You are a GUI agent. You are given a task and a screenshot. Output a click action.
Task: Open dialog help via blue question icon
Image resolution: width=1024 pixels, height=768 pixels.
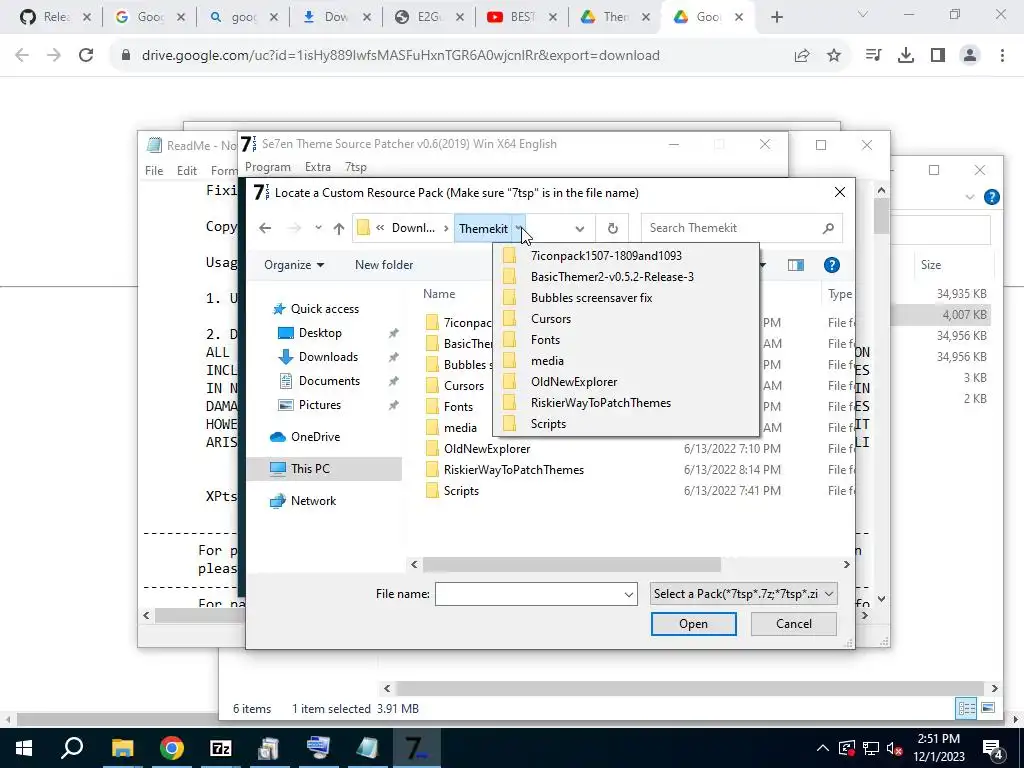[x=831, y=264]
